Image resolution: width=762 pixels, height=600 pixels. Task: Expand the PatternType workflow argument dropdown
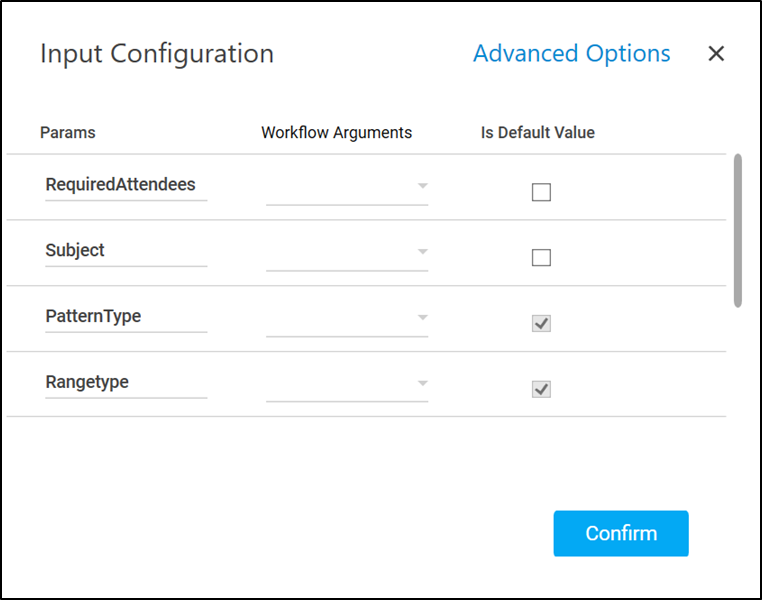click(x=347, y=318)
